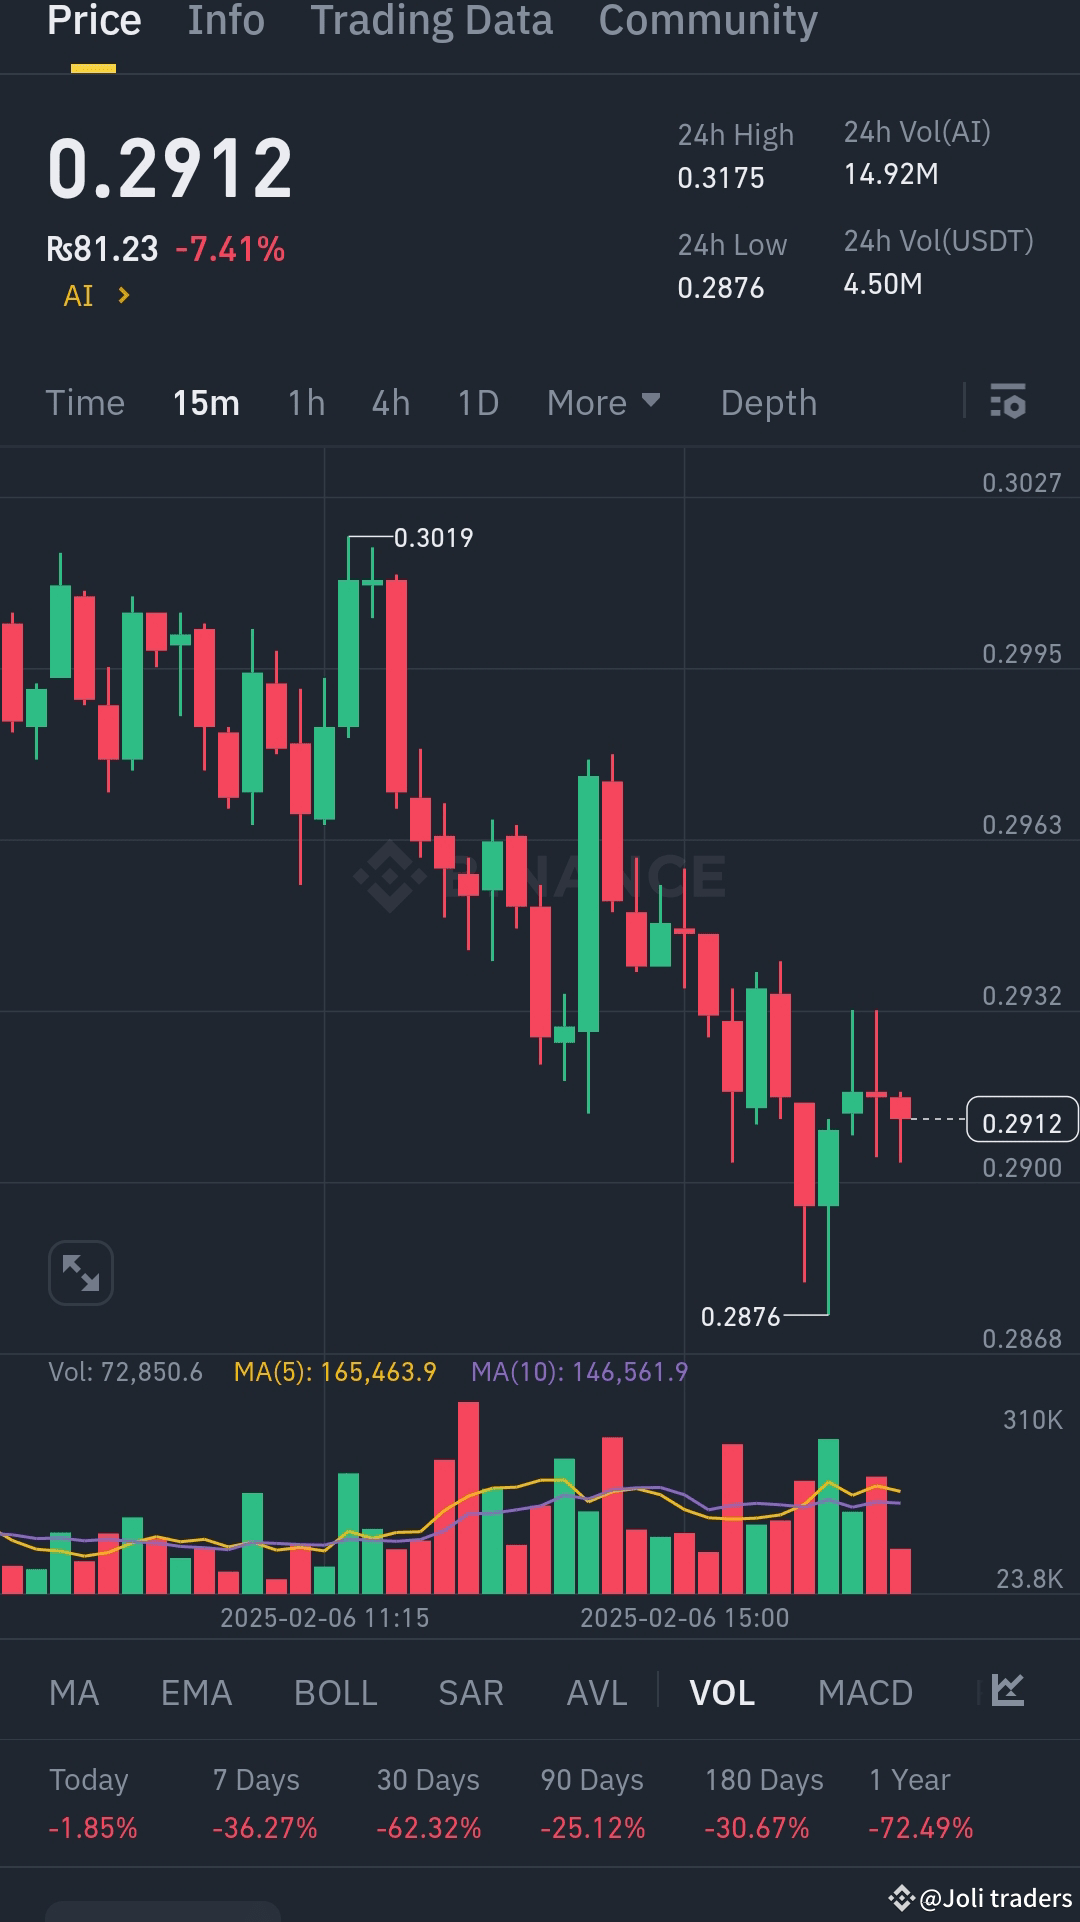Select the line-chart indicator icon beside MACD
This screenshot has height=1922, width=1080.
point(1006,1690)
